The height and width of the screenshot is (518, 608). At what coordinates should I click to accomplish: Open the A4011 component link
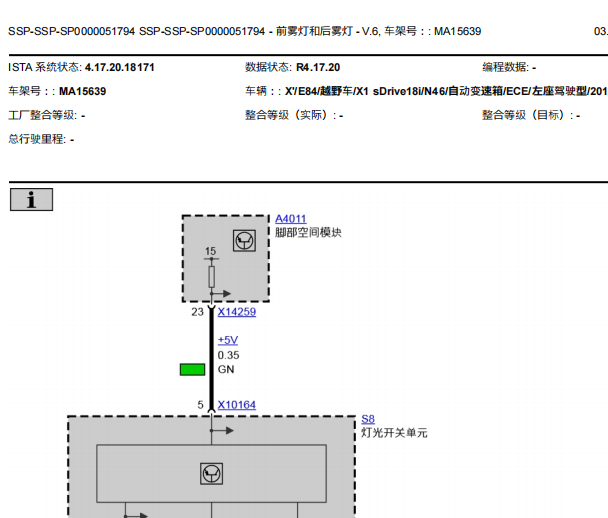[290, 219]
